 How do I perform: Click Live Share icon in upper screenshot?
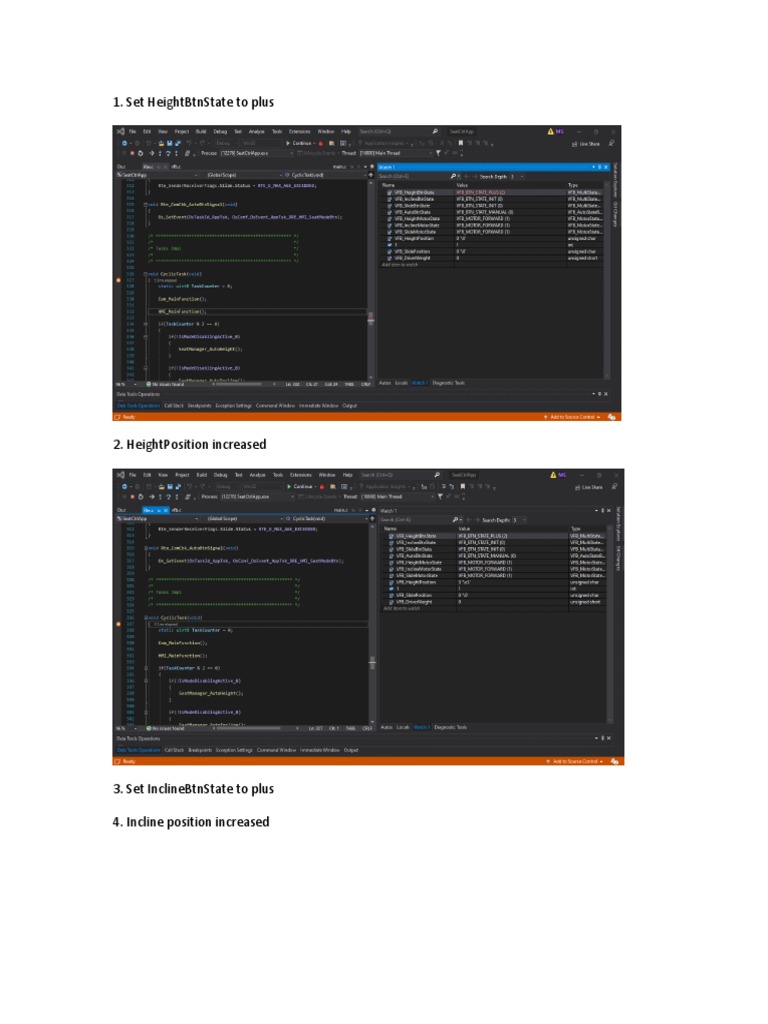point(590,143)
